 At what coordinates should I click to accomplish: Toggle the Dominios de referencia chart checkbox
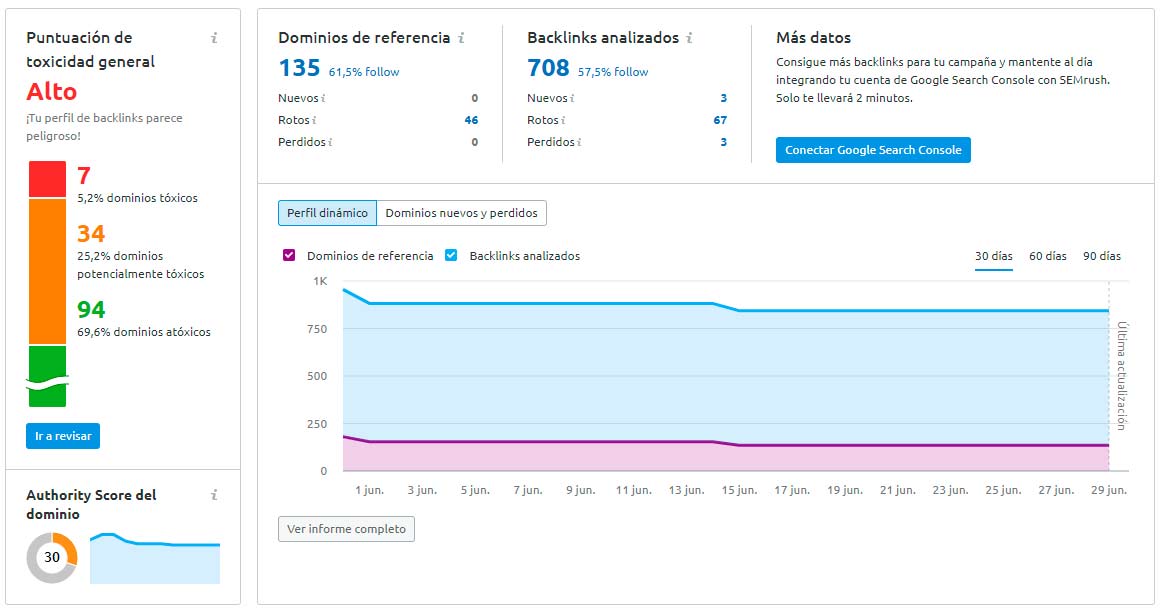tap(289, 256)
